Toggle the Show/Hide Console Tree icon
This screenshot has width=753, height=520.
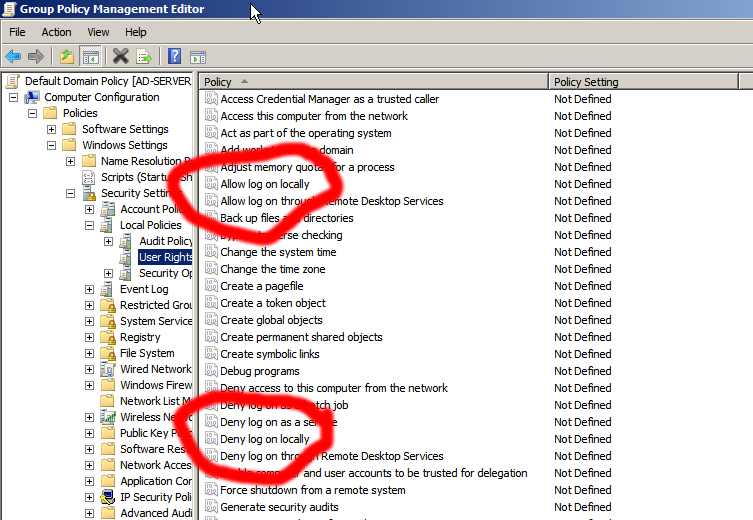[x=90, y=57]
